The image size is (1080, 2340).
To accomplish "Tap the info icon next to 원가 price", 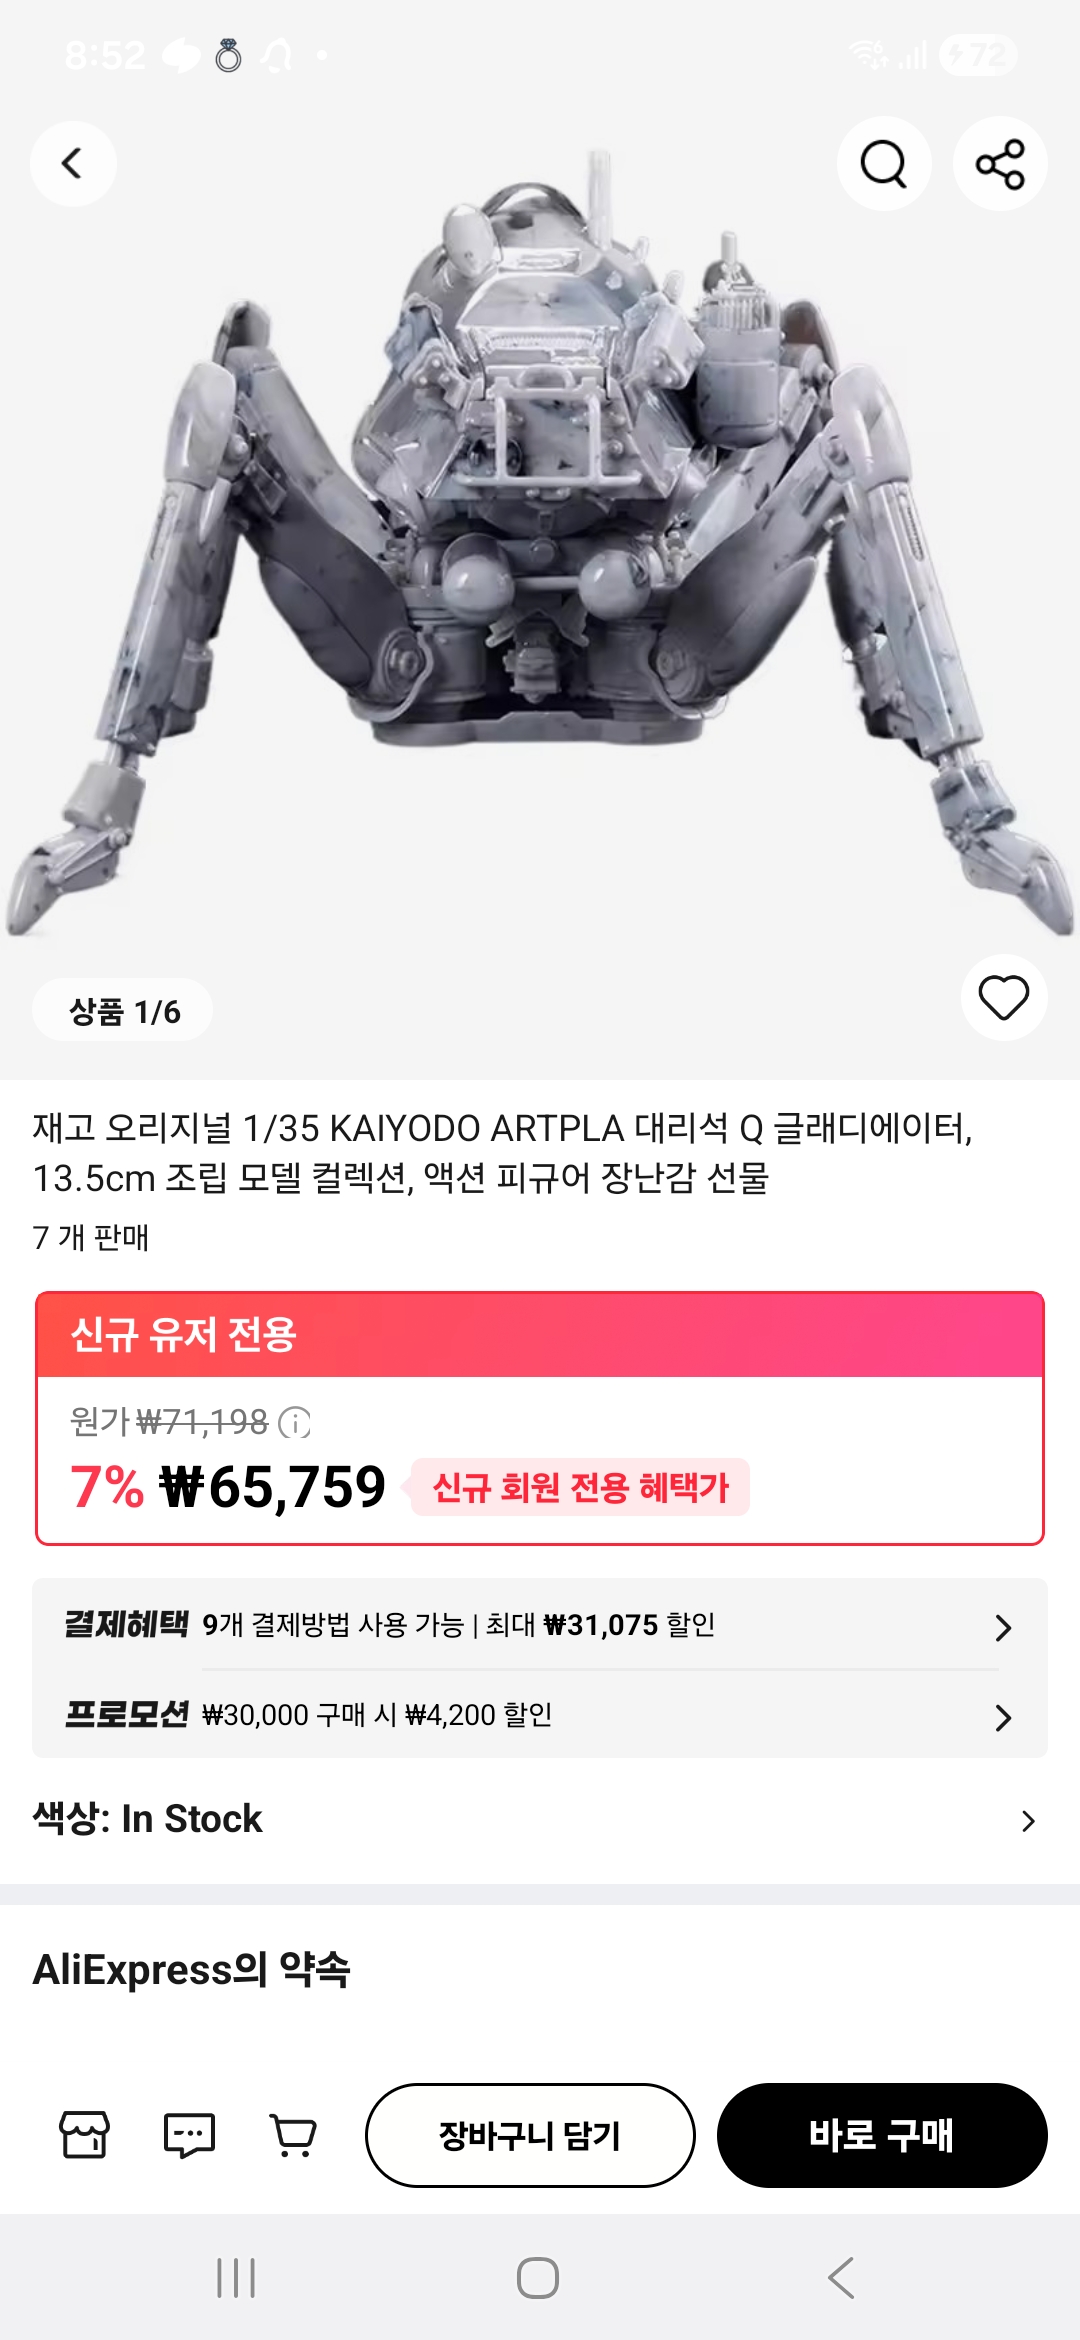I will (294, 1422).
